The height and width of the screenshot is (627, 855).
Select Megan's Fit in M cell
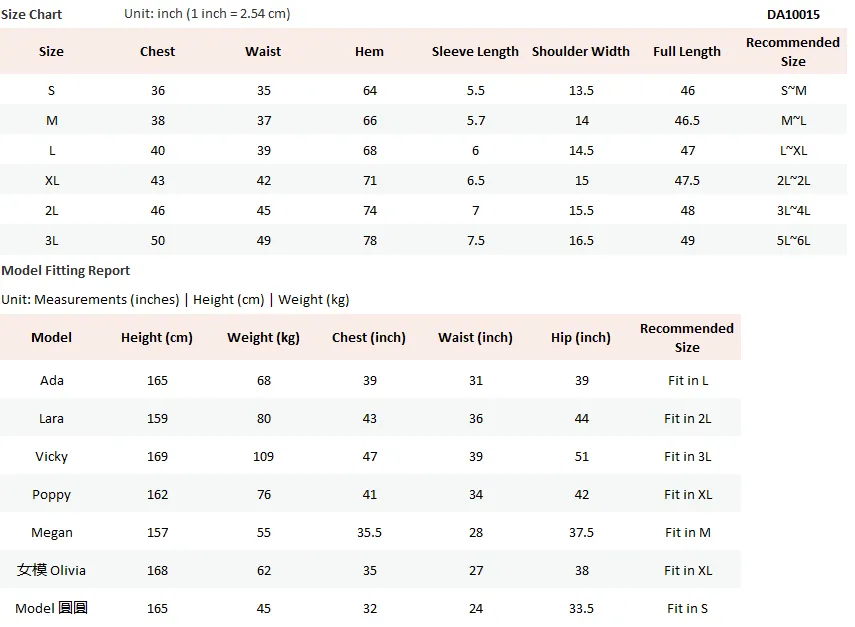pos(687,533)
